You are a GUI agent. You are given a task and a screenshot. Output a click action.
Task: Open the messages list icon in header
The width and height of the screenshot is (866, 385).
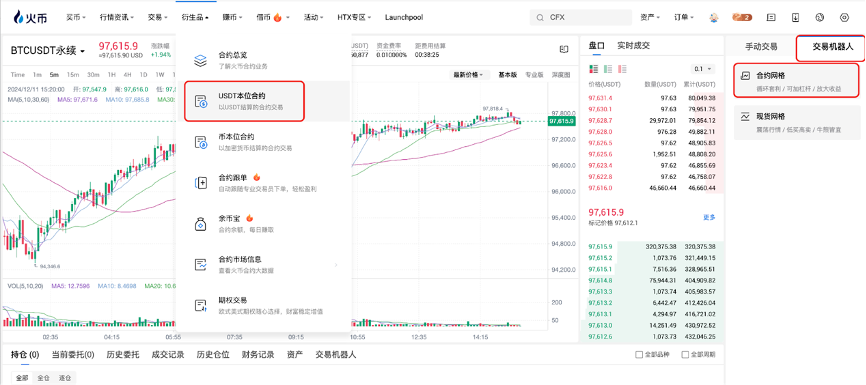772,17
